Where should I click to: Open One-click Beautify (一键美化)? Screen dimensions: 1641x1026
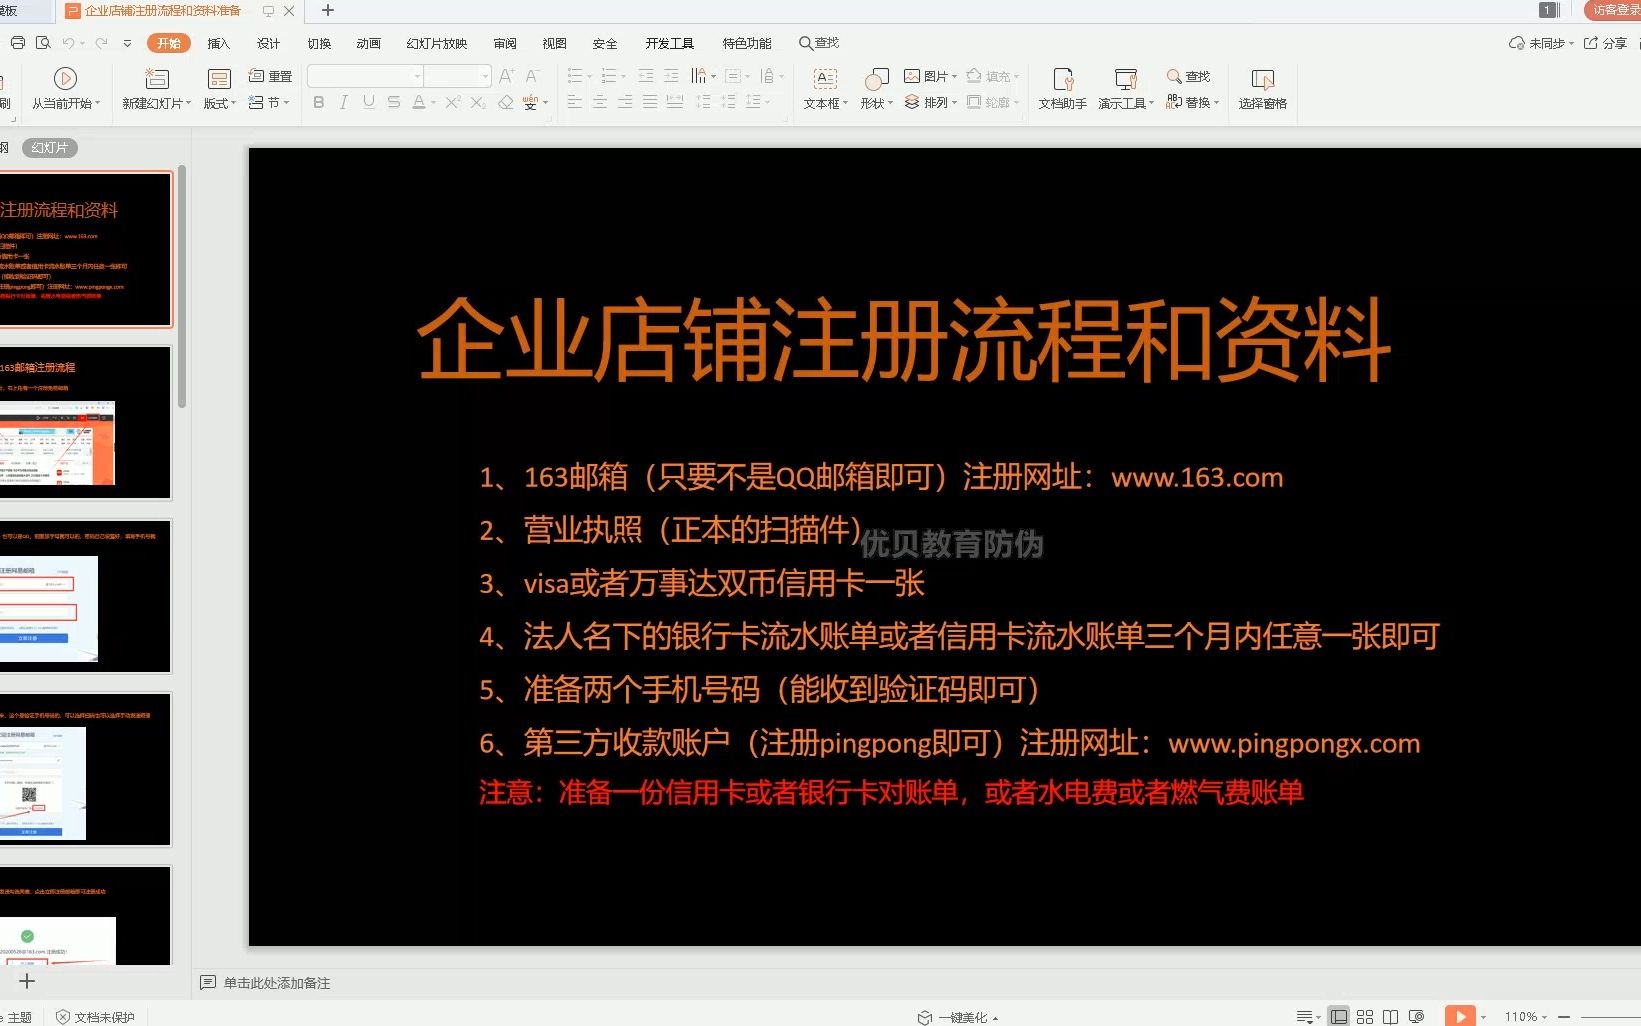tap(958, 1017)
